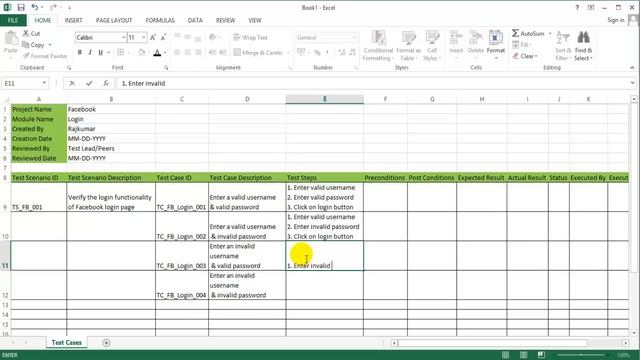Click the zoom slider in status bar

click(581, 355)
